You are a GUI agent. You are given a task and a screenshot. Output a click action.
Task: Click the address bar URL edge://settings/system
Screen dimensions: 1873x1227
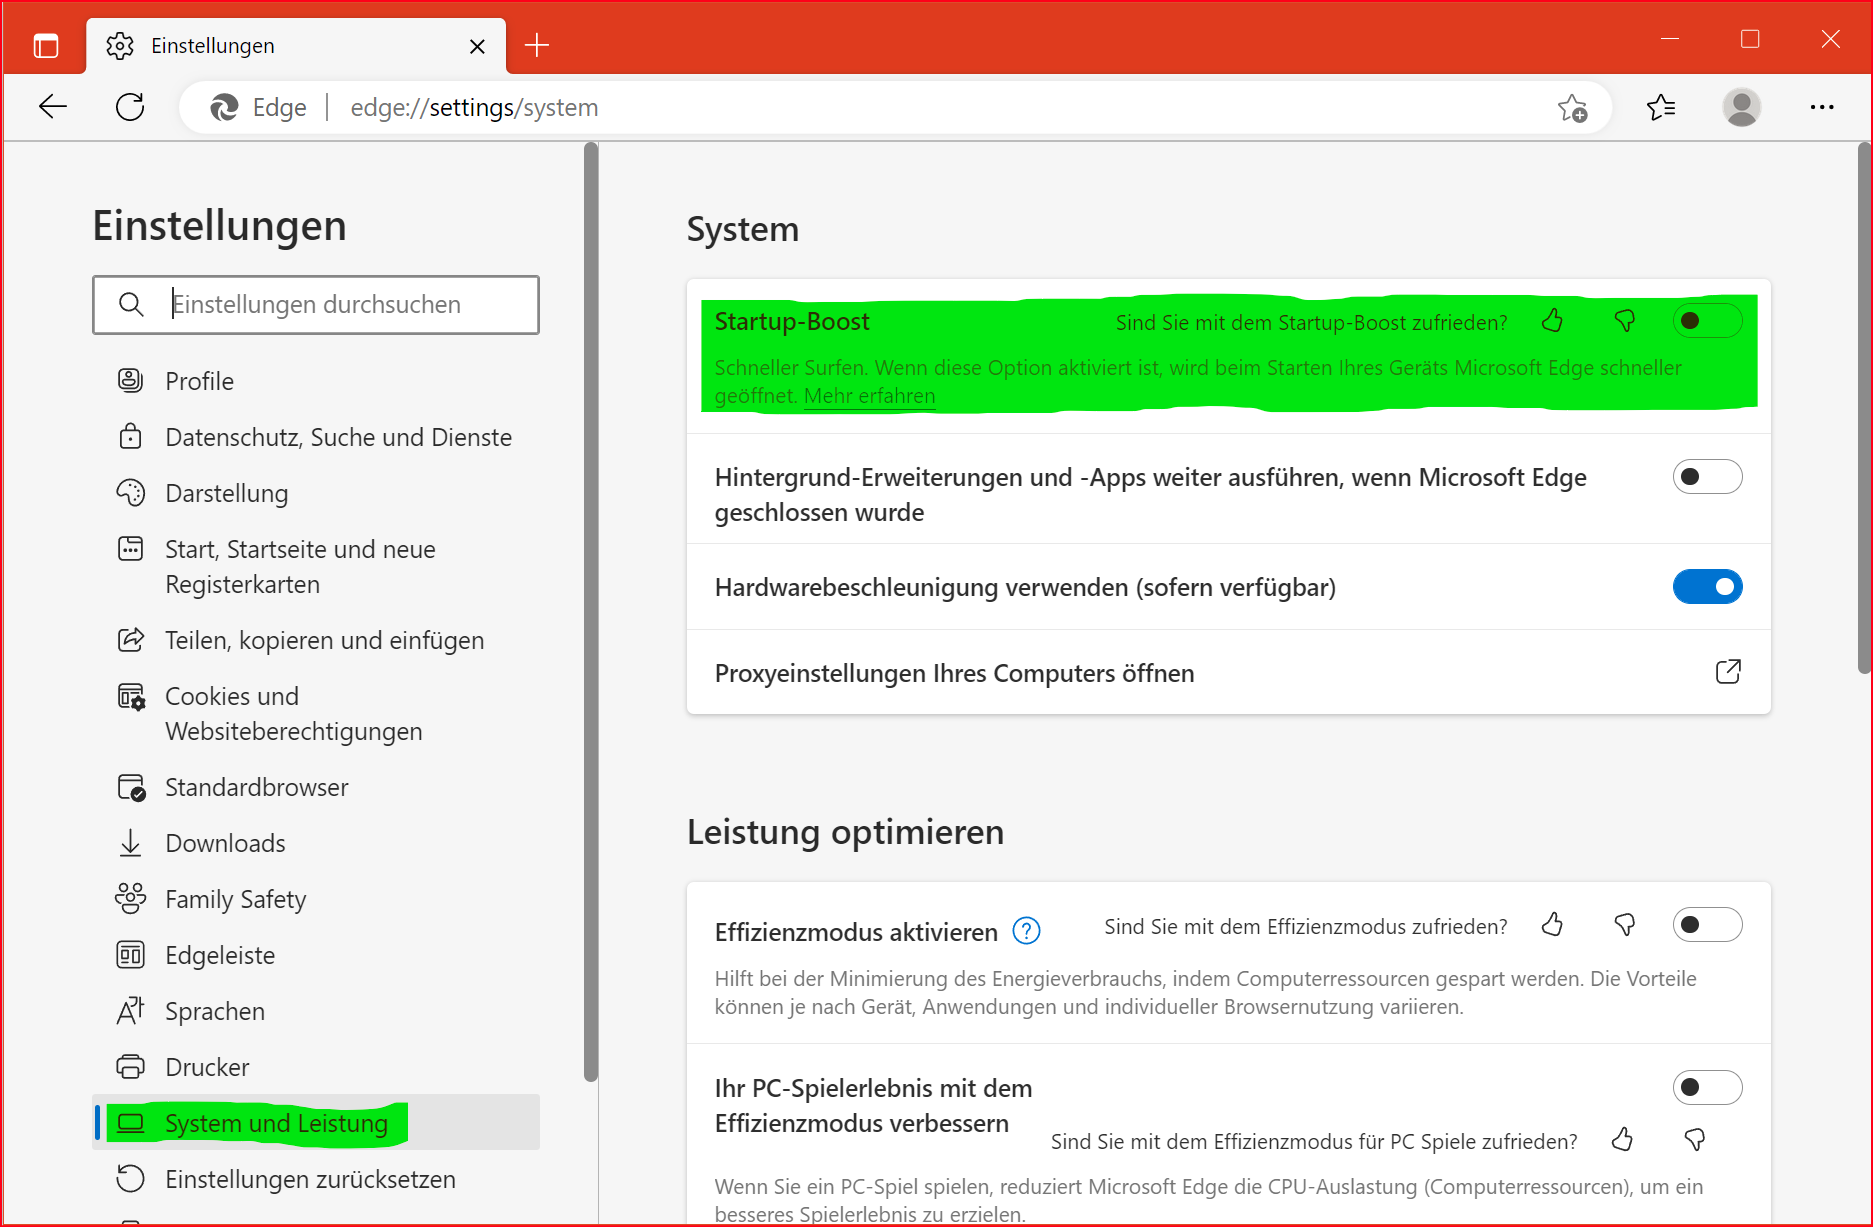(x=474, y=107)
